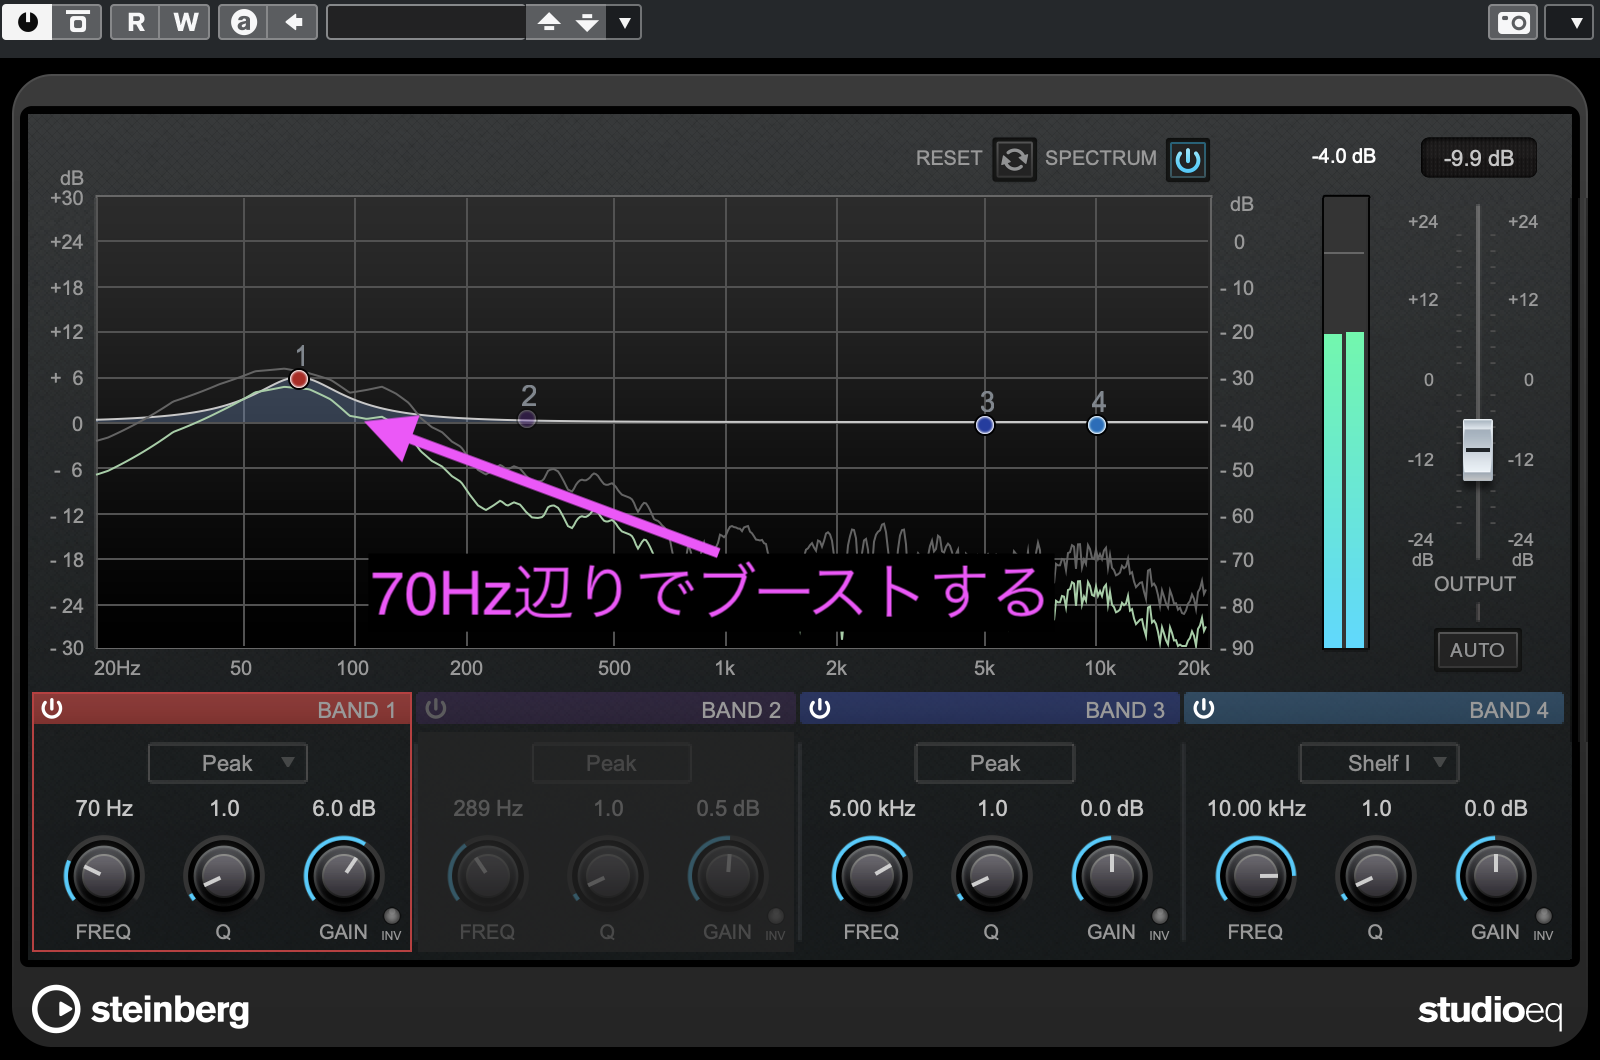Click the camera snapshot icon
1600x1060 pixels.
(x=1513, y=21)
